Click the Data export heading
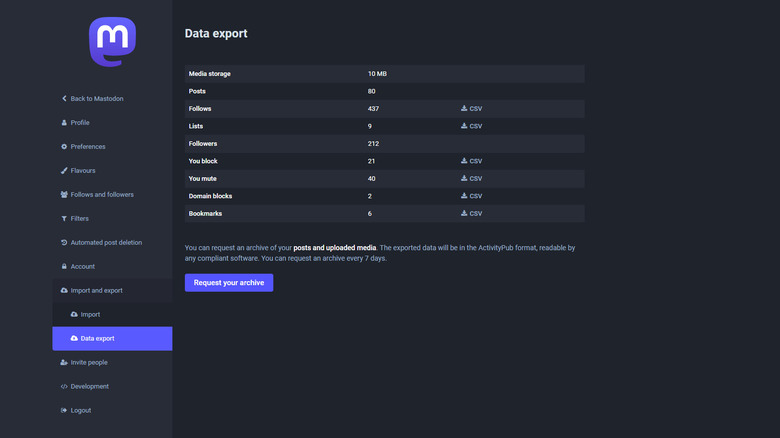The image size is (780, 438). click(x=216, y=33)
